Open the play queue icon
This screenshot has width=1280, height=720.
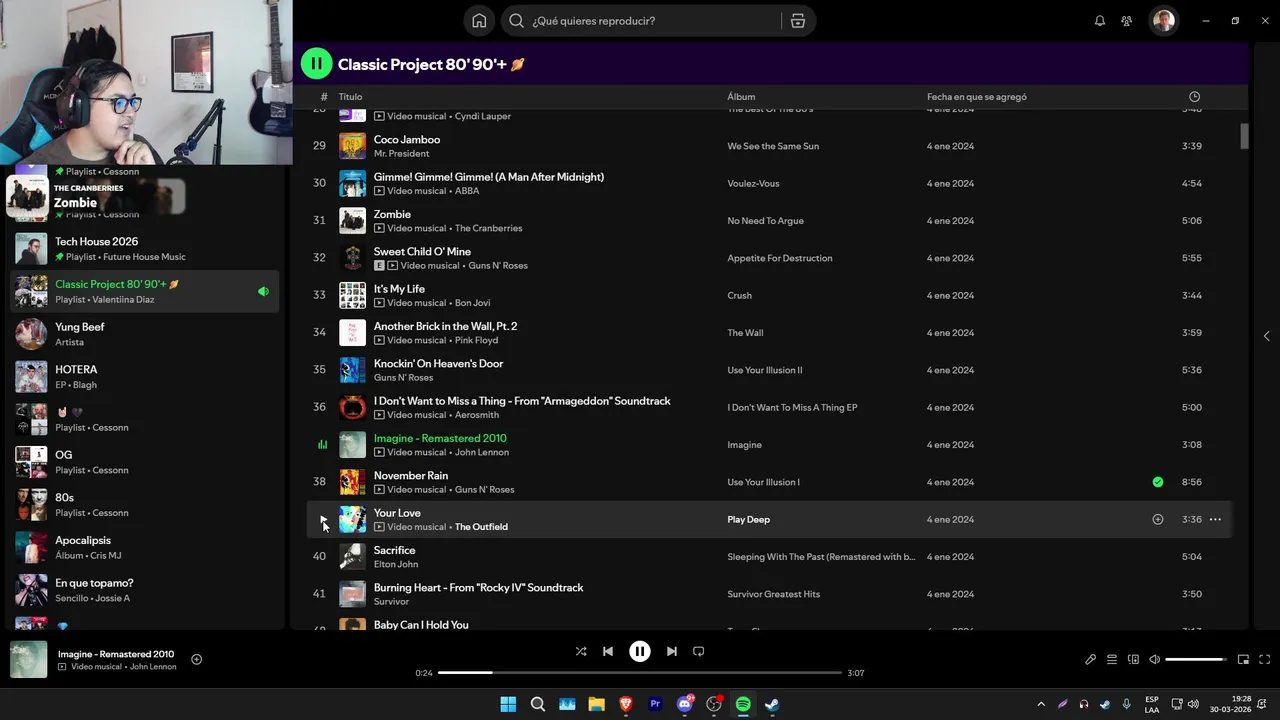click(1112, 660)
